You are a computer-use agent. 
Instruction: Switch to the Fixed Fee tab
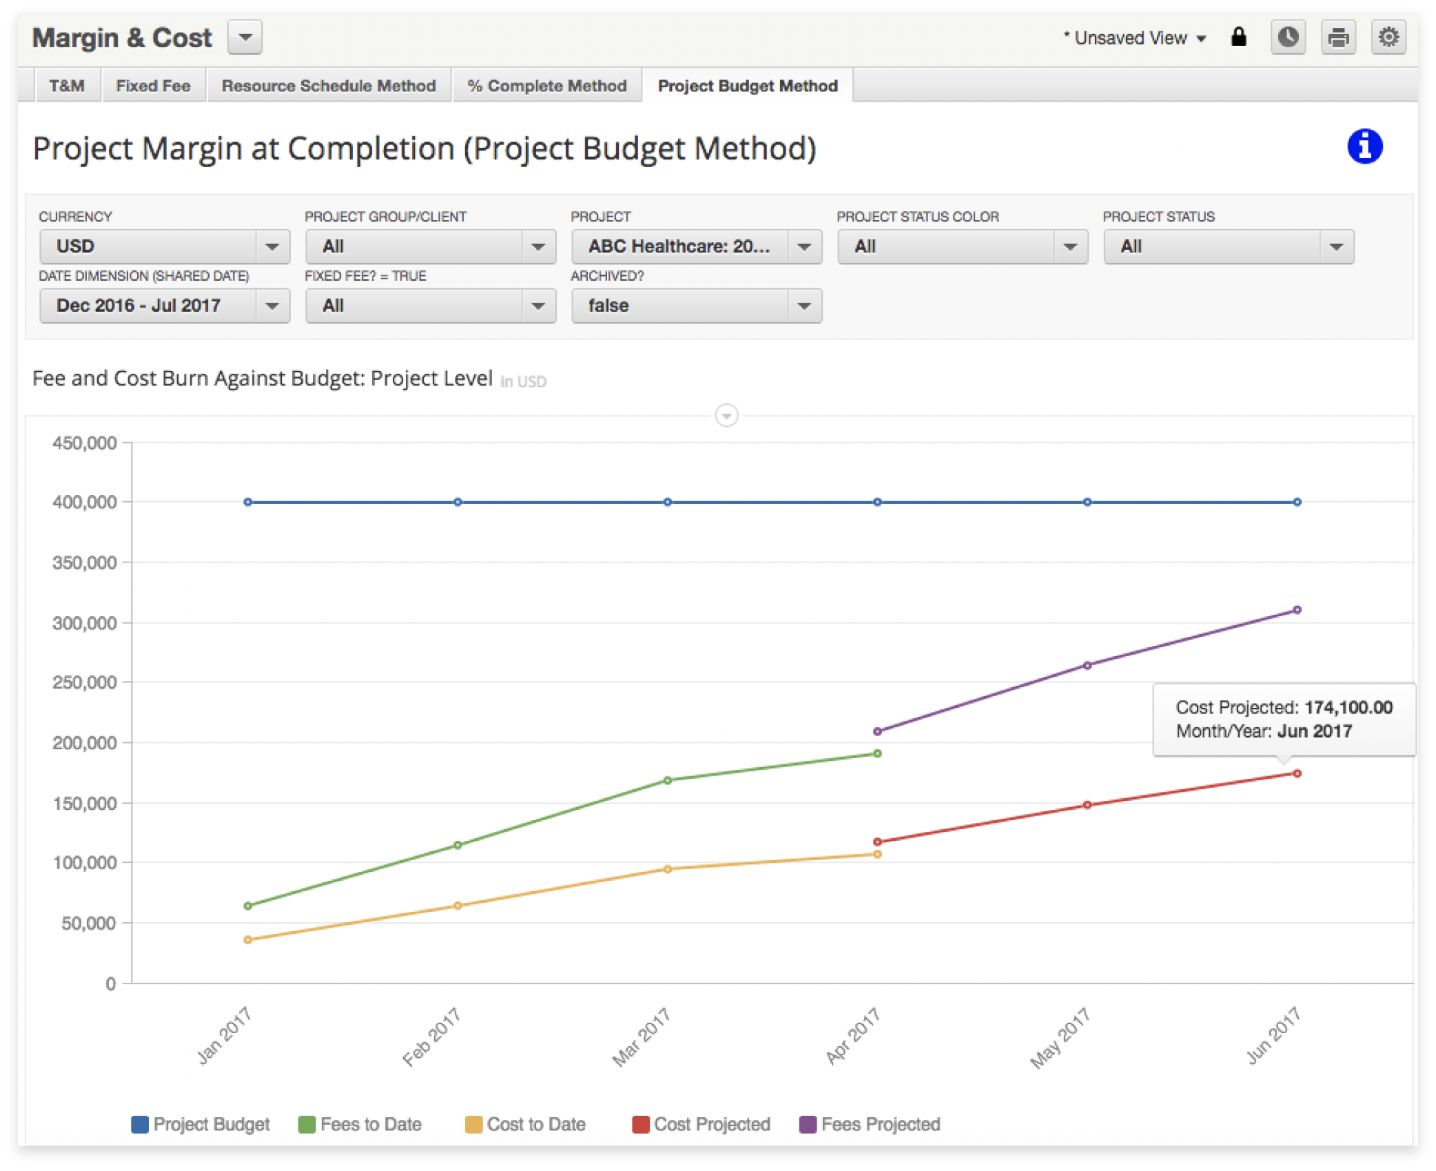(153, 85)
